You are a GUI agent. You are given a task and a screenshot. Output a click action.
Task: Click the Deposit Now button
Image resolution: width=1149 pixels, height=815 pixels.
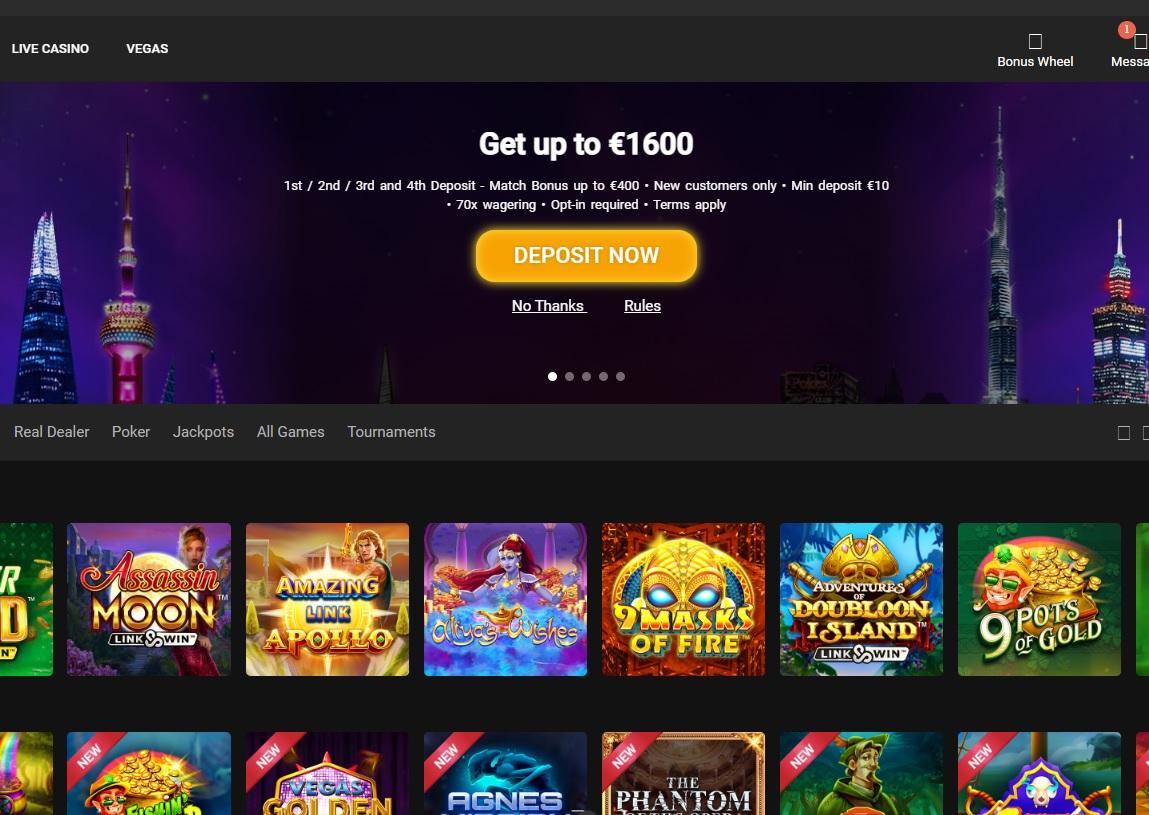pyautogui.click(x=586, y=256)
